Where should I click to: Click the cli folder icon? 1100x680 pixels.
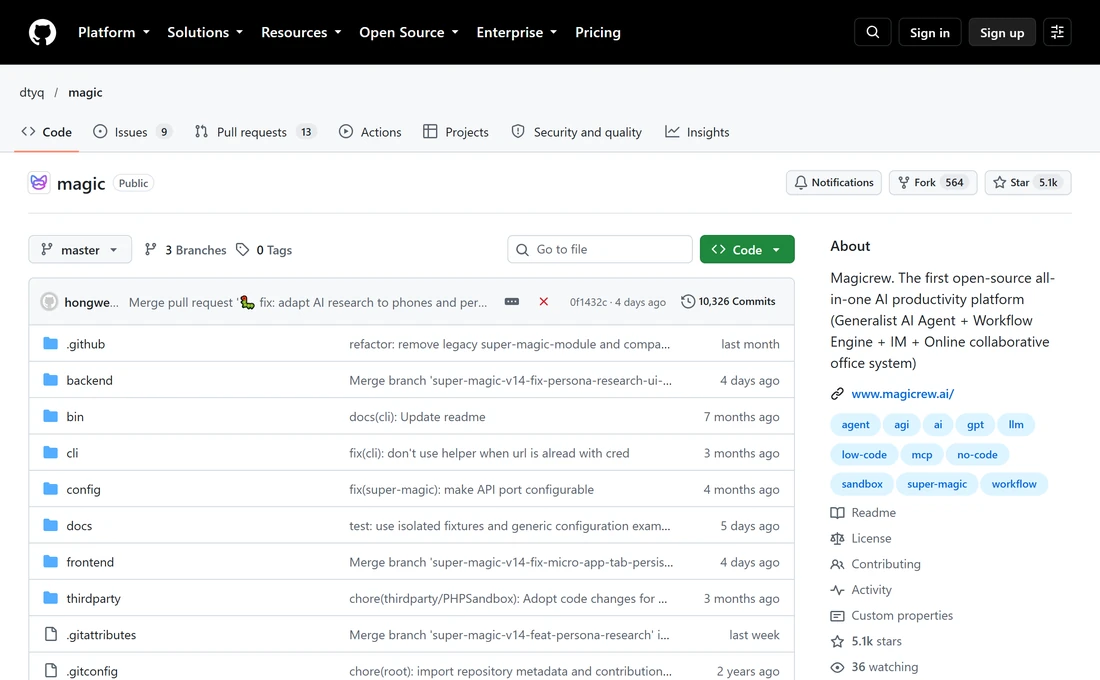51,453
